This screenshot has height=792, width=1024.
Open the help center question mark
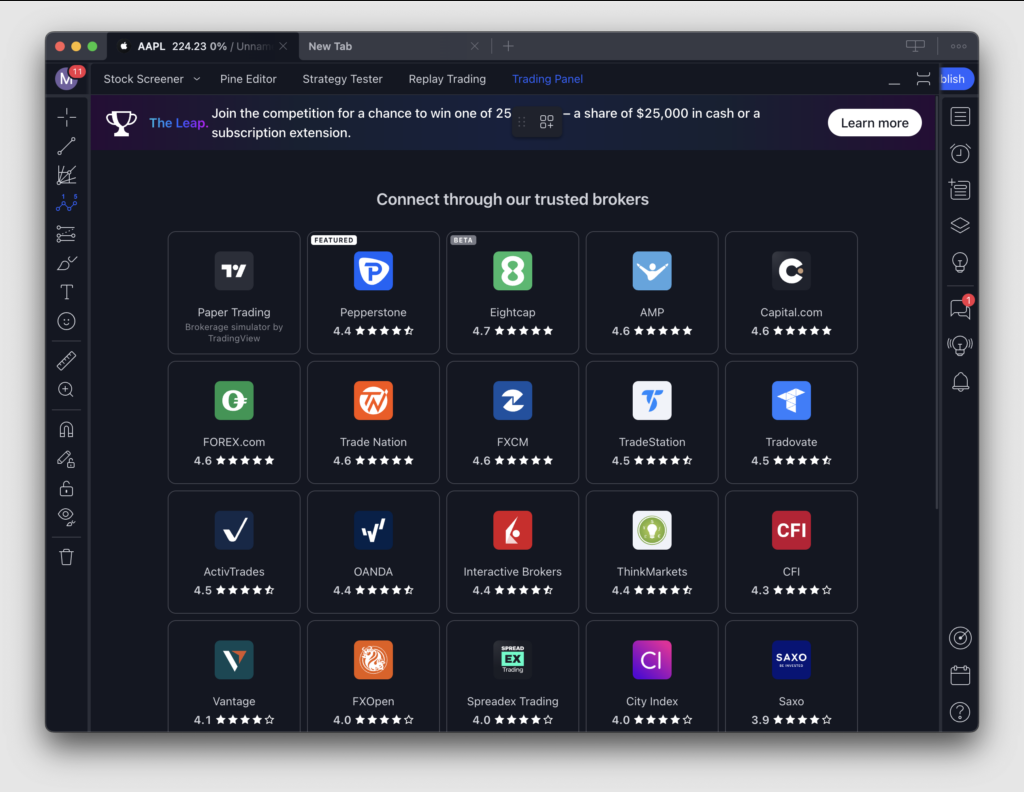coord(960,712)
